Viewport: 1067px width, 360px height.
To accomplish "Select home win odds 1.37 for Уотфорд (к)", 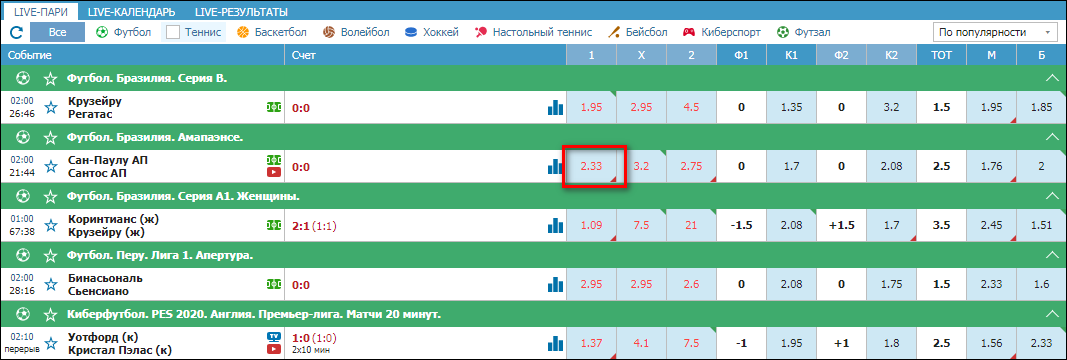I will tap(592, 343).
